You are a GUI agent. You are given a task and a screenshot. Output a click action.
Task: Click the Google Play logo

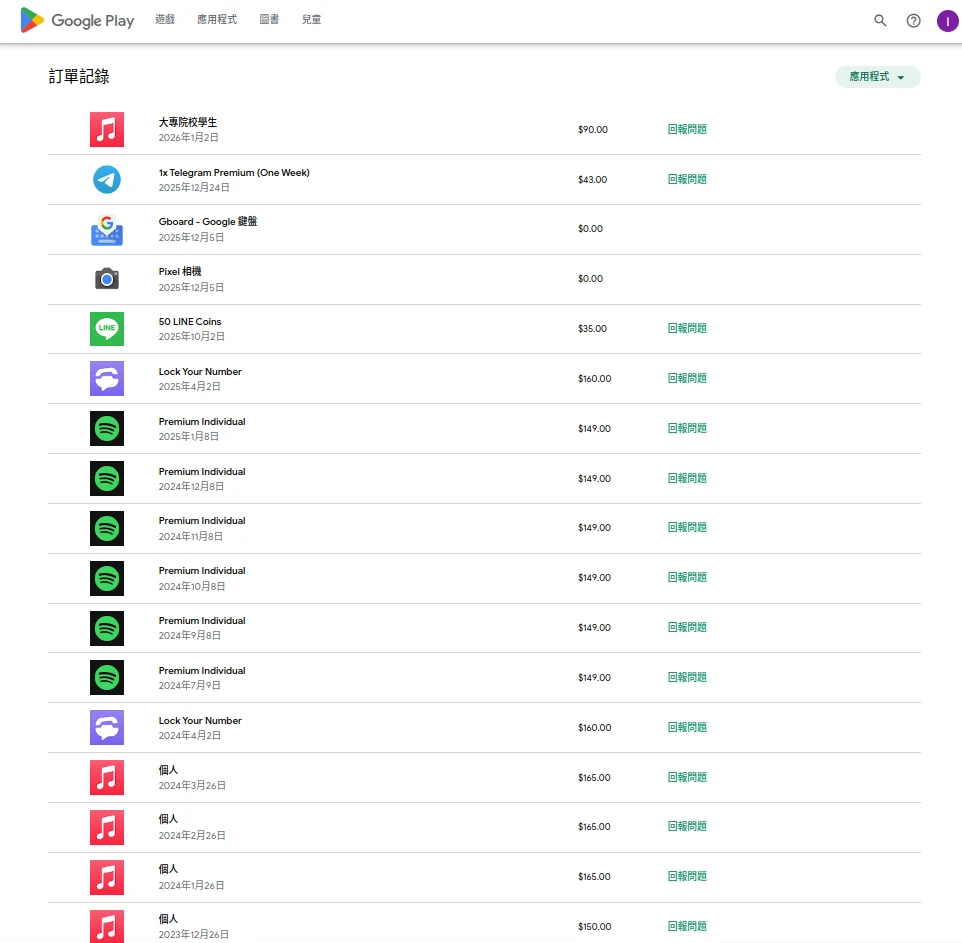[77, 20]
